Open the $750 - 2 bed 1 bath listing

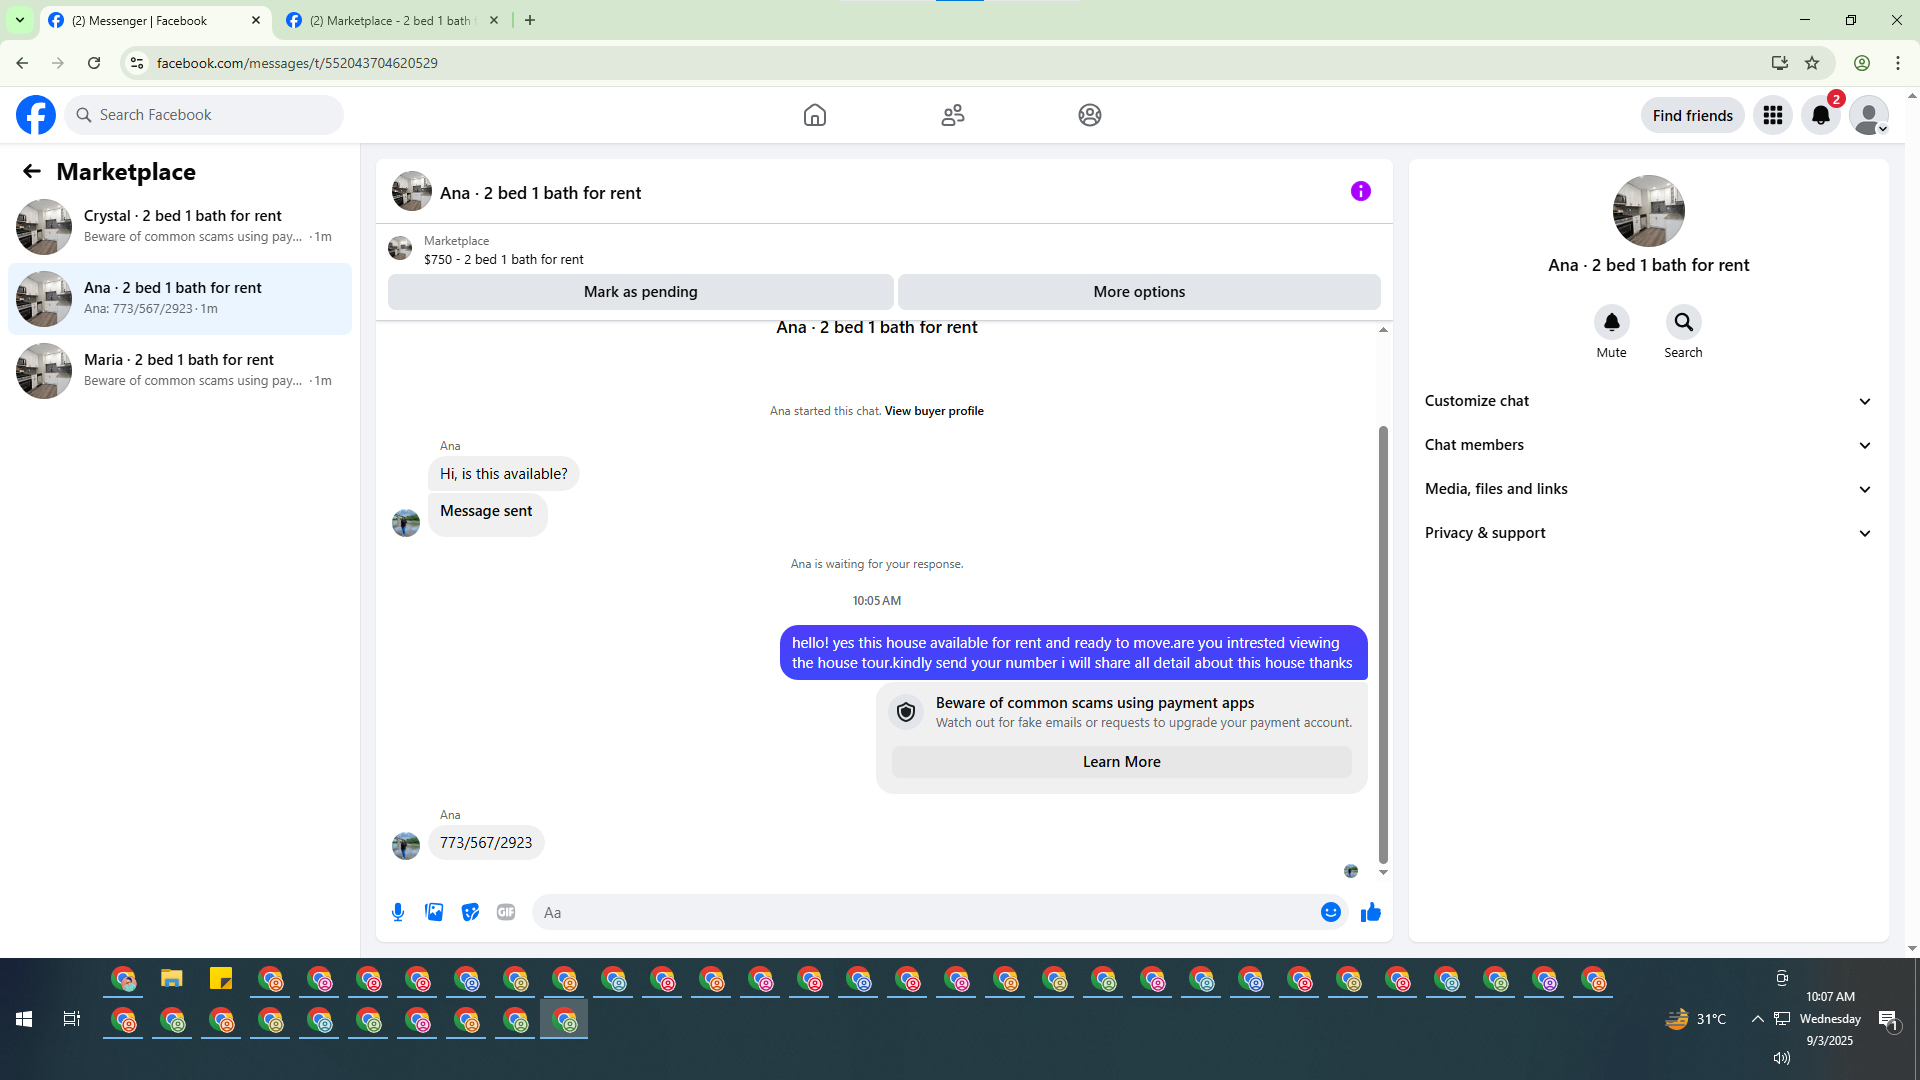504,259
